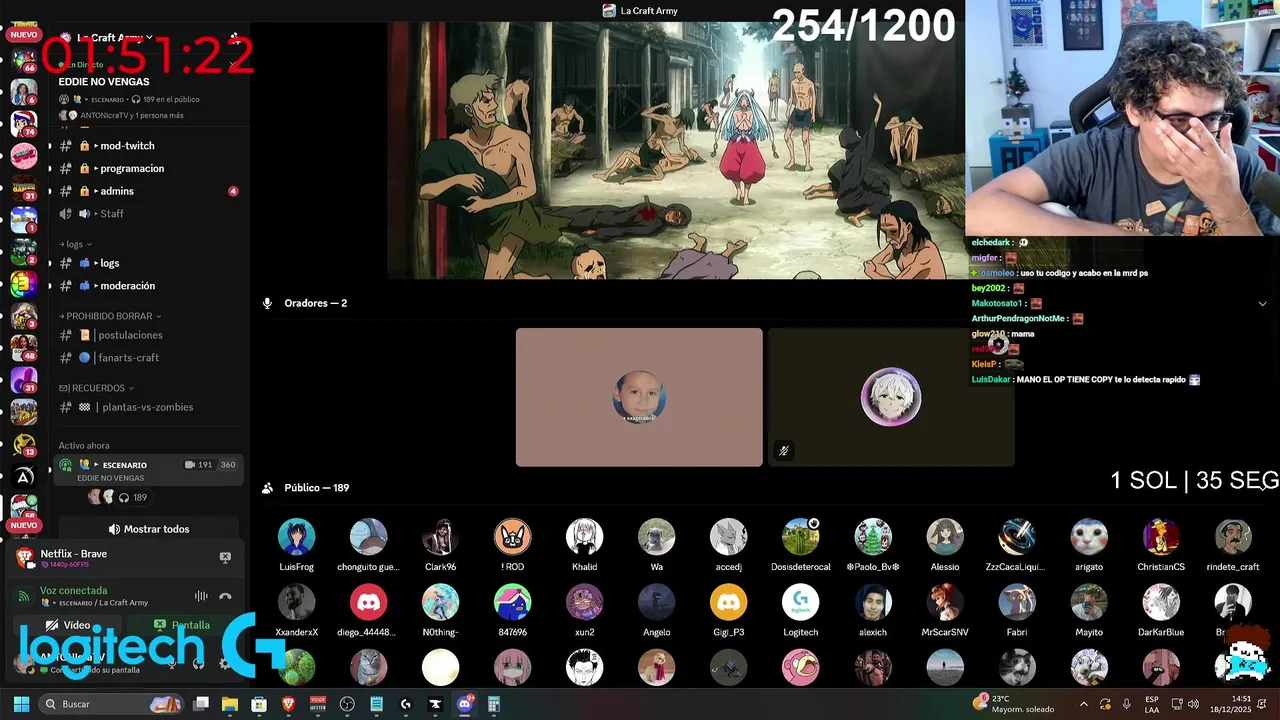Toggle headphone deafen in user panel
The image size is (1280, 720).
198,663
